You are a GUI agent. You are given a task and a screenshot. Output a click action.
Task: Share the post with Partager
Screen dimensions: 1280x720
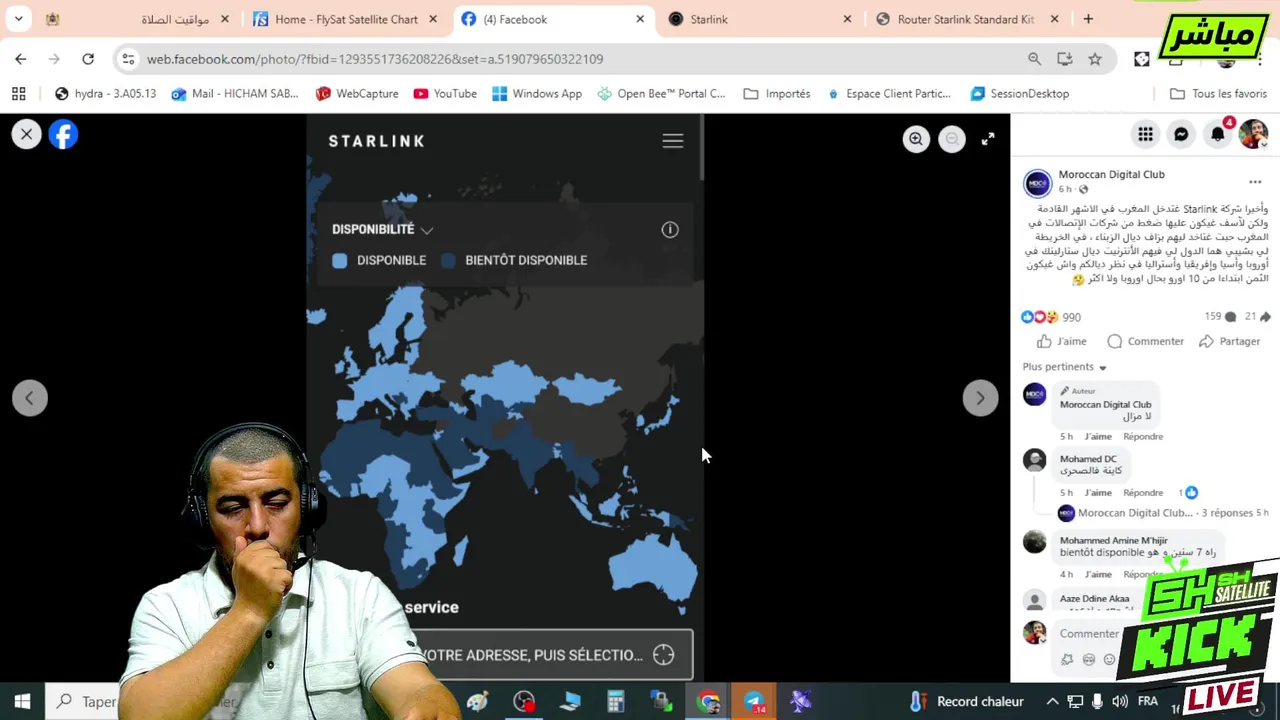pyautogui.click(x=1229, y=341)
